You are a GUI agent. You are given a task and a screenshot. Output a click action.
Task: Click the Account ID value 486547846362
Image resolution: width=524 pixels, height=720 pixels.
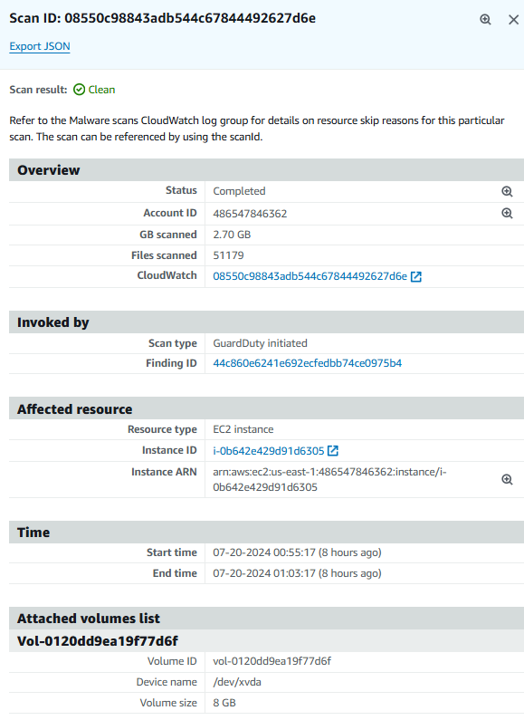250,214
